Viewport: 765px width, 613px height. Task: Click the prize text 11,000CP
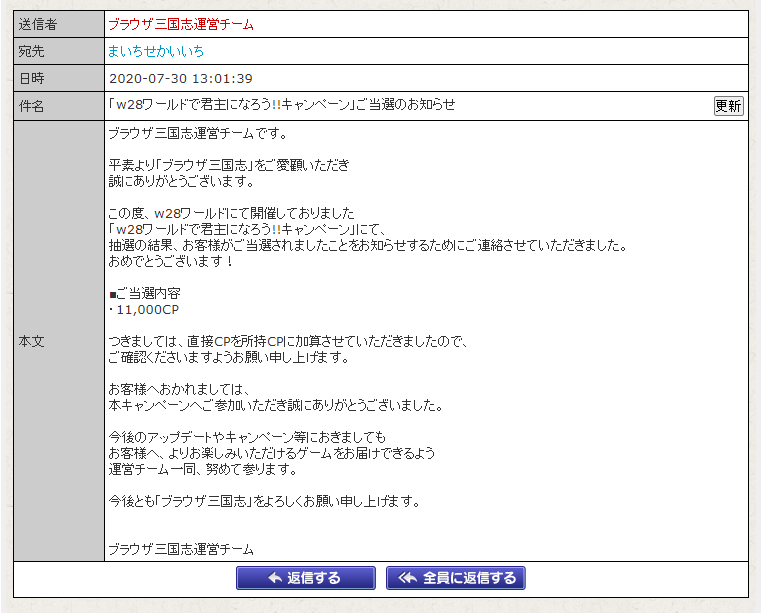click(x=148, y=310)
